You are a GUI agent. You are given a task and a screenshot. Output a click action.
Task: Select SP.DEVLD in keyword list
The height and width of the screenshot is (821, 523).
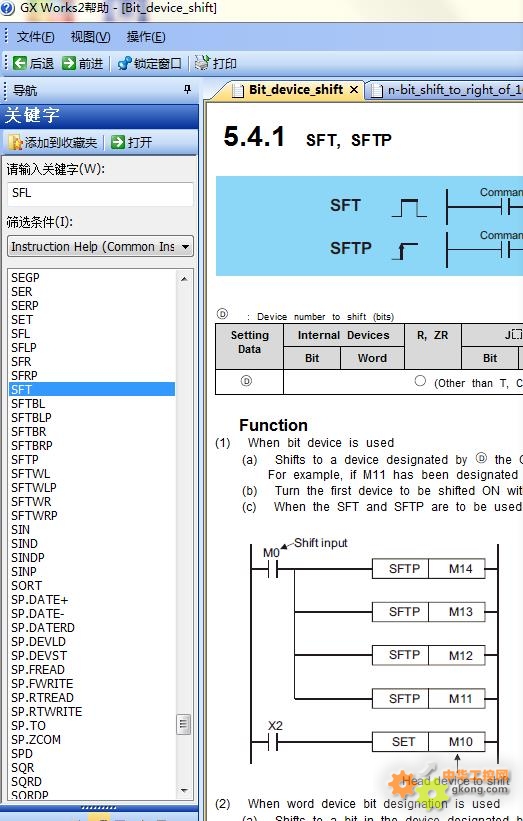click(38, 642)
